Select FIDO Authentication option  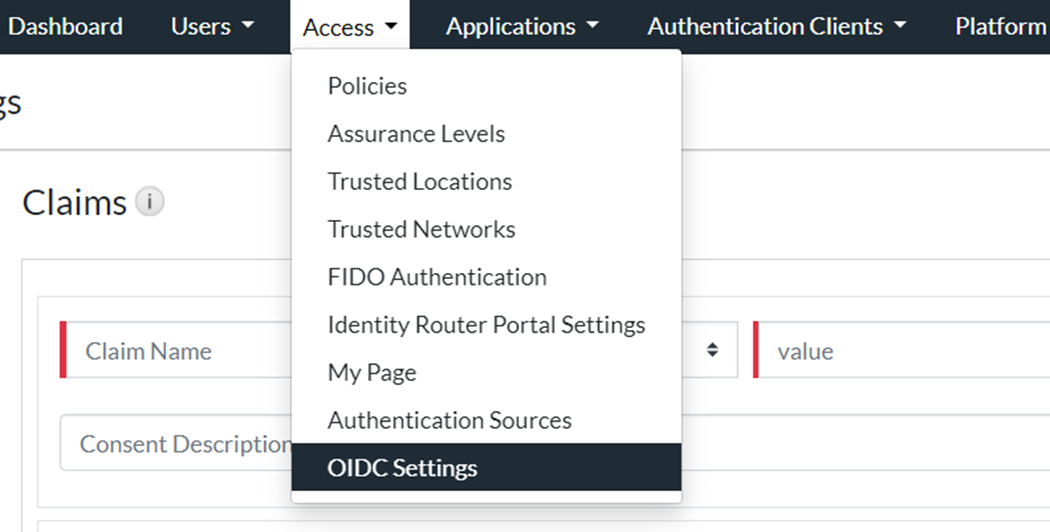click(437, 277)
